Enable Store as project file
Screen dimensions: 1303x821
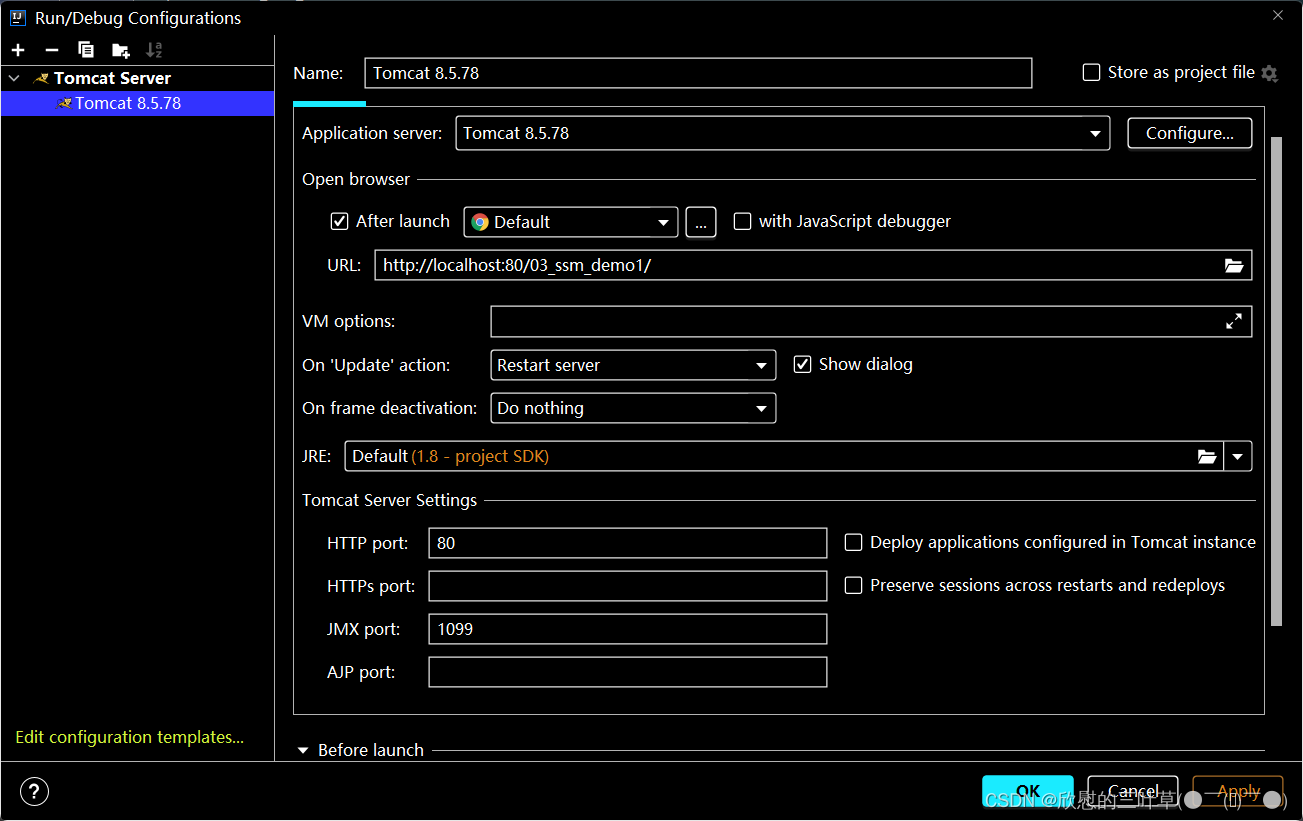coord(1092,72)
